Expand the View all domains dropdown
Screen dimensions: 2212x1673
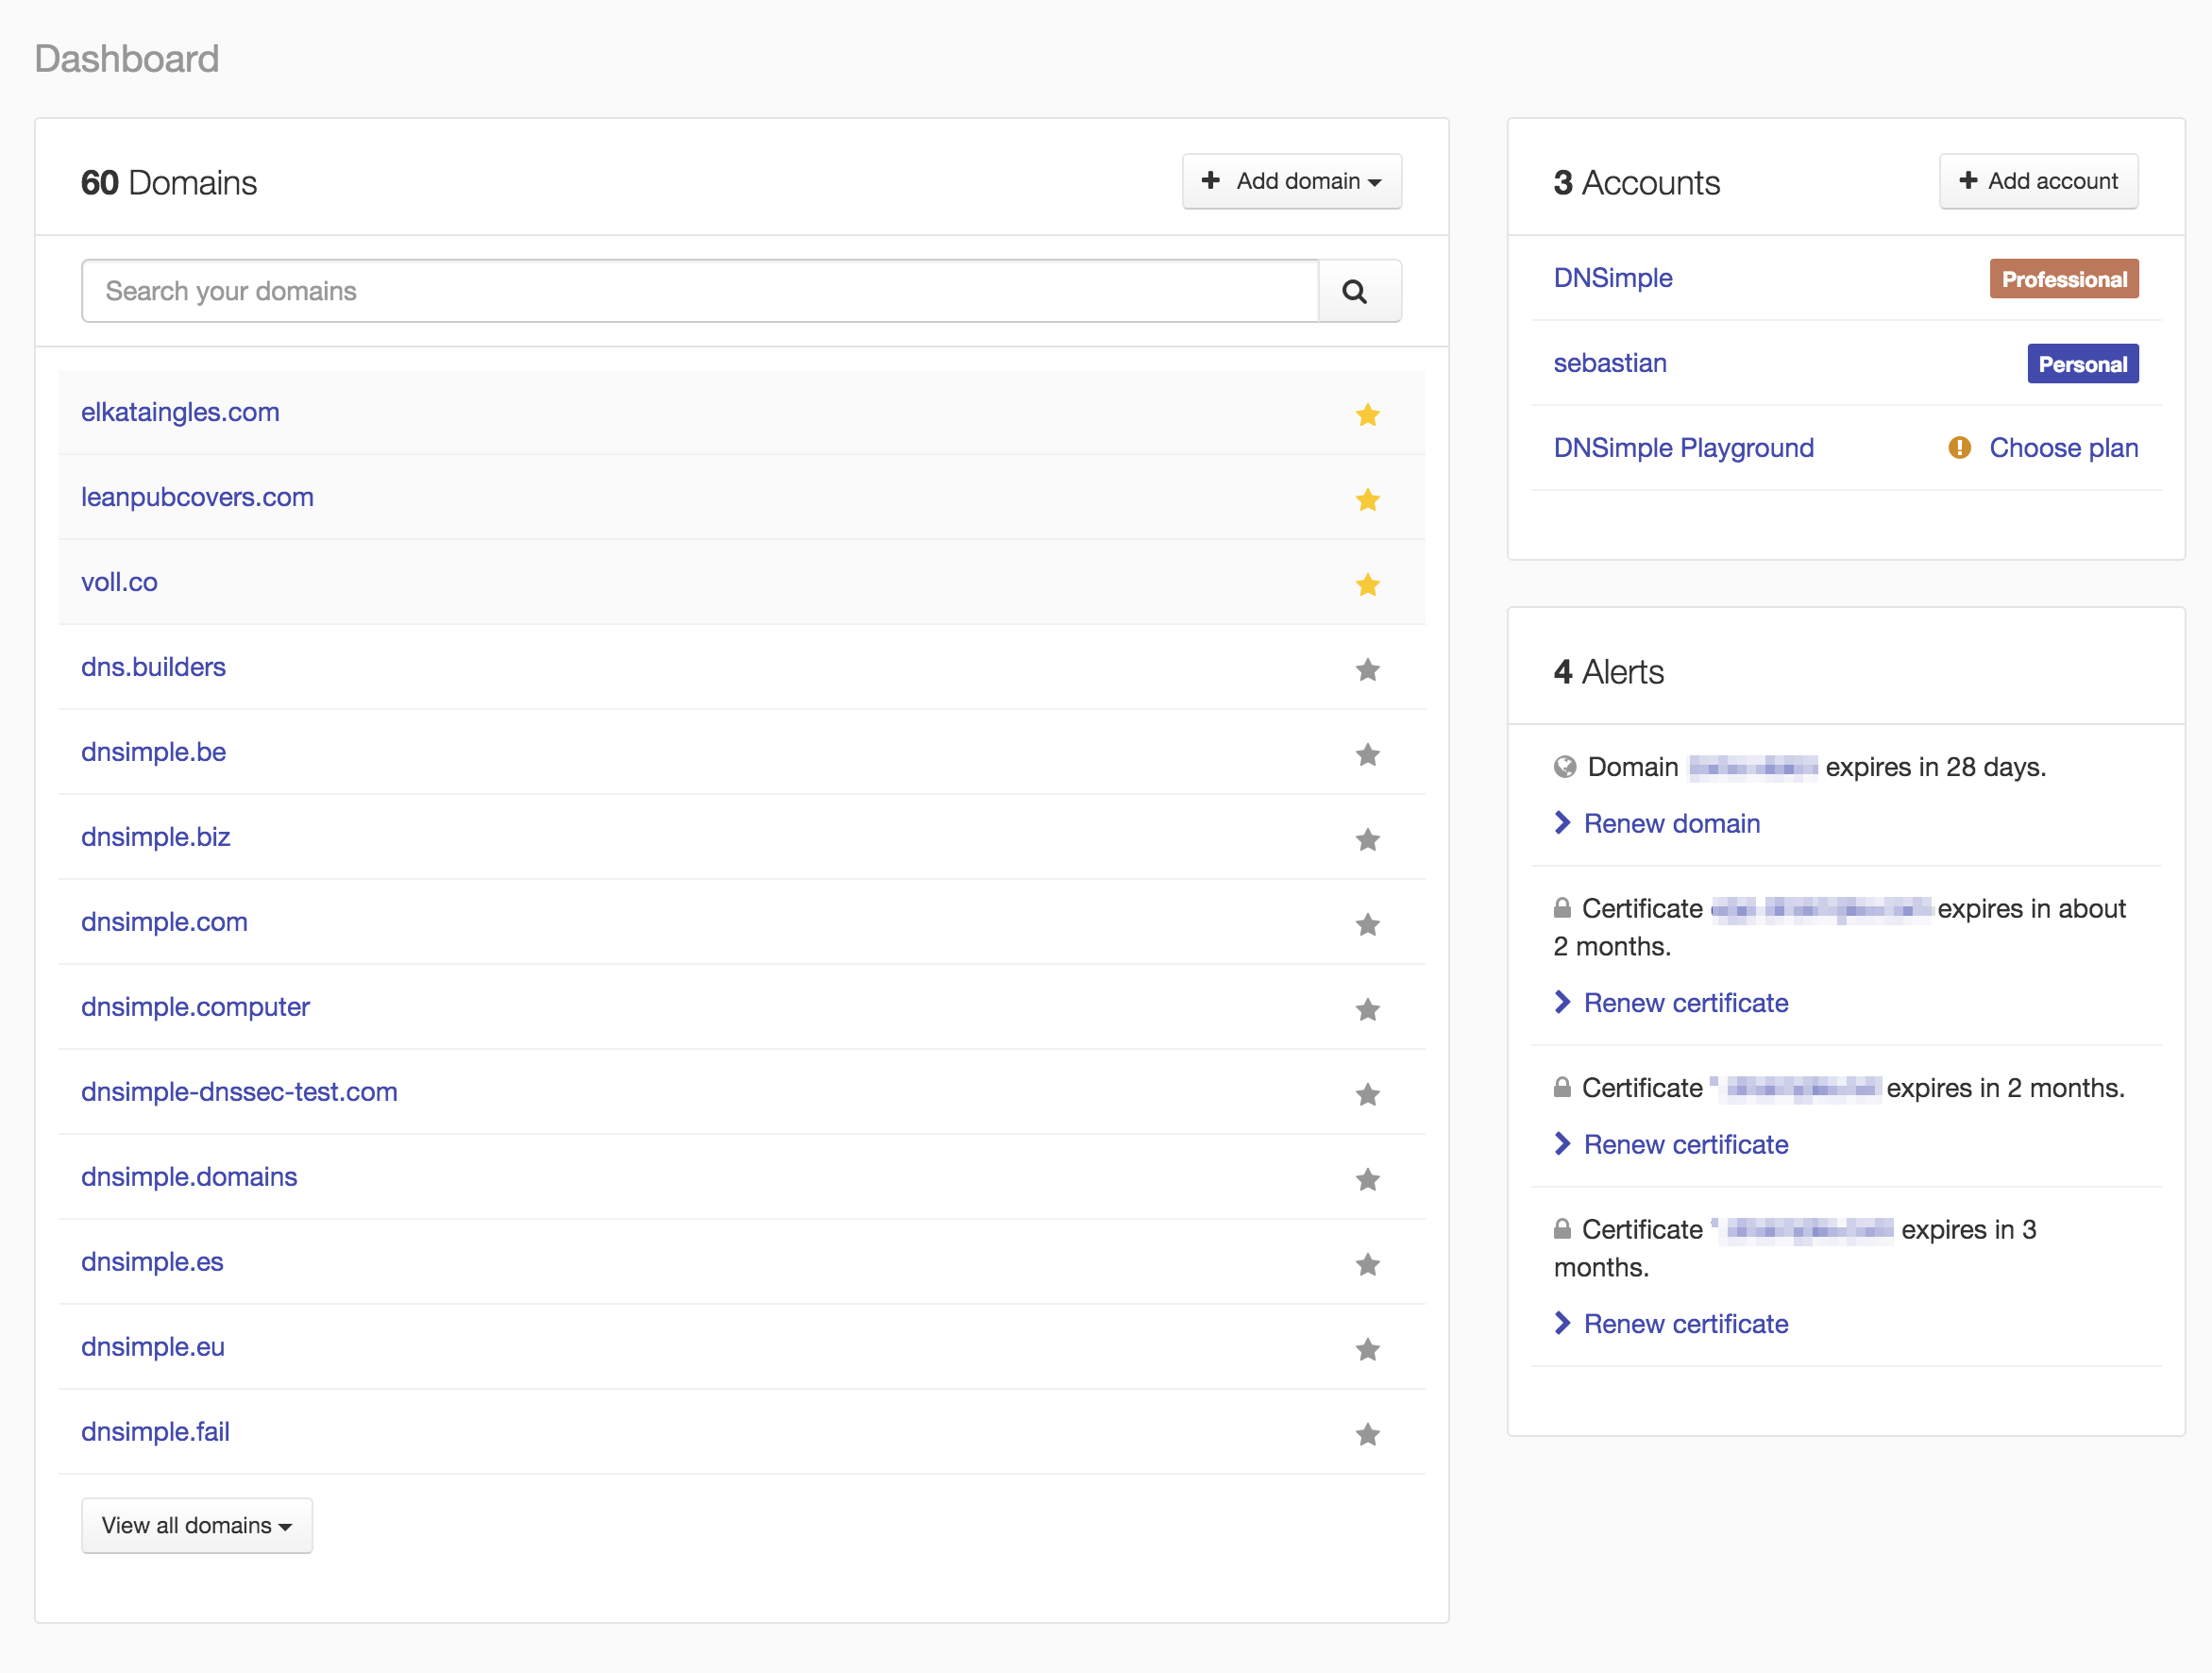coord(196,1526)
